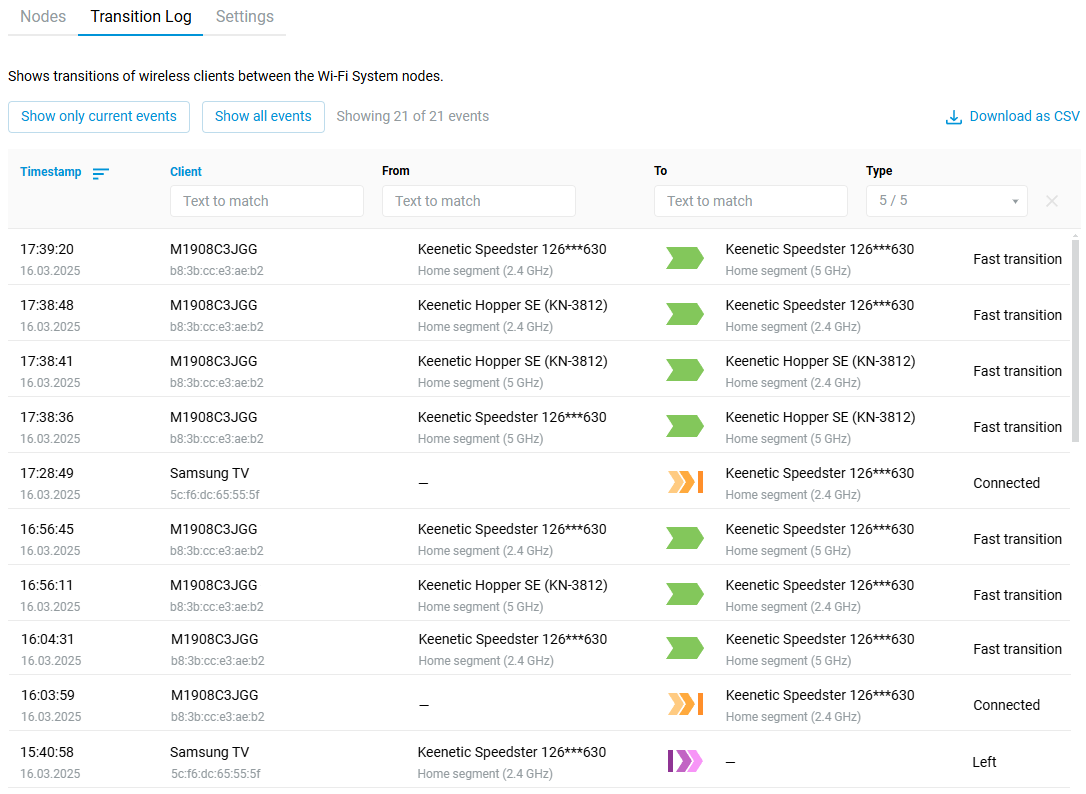Focus the Client filter text field

267,201
